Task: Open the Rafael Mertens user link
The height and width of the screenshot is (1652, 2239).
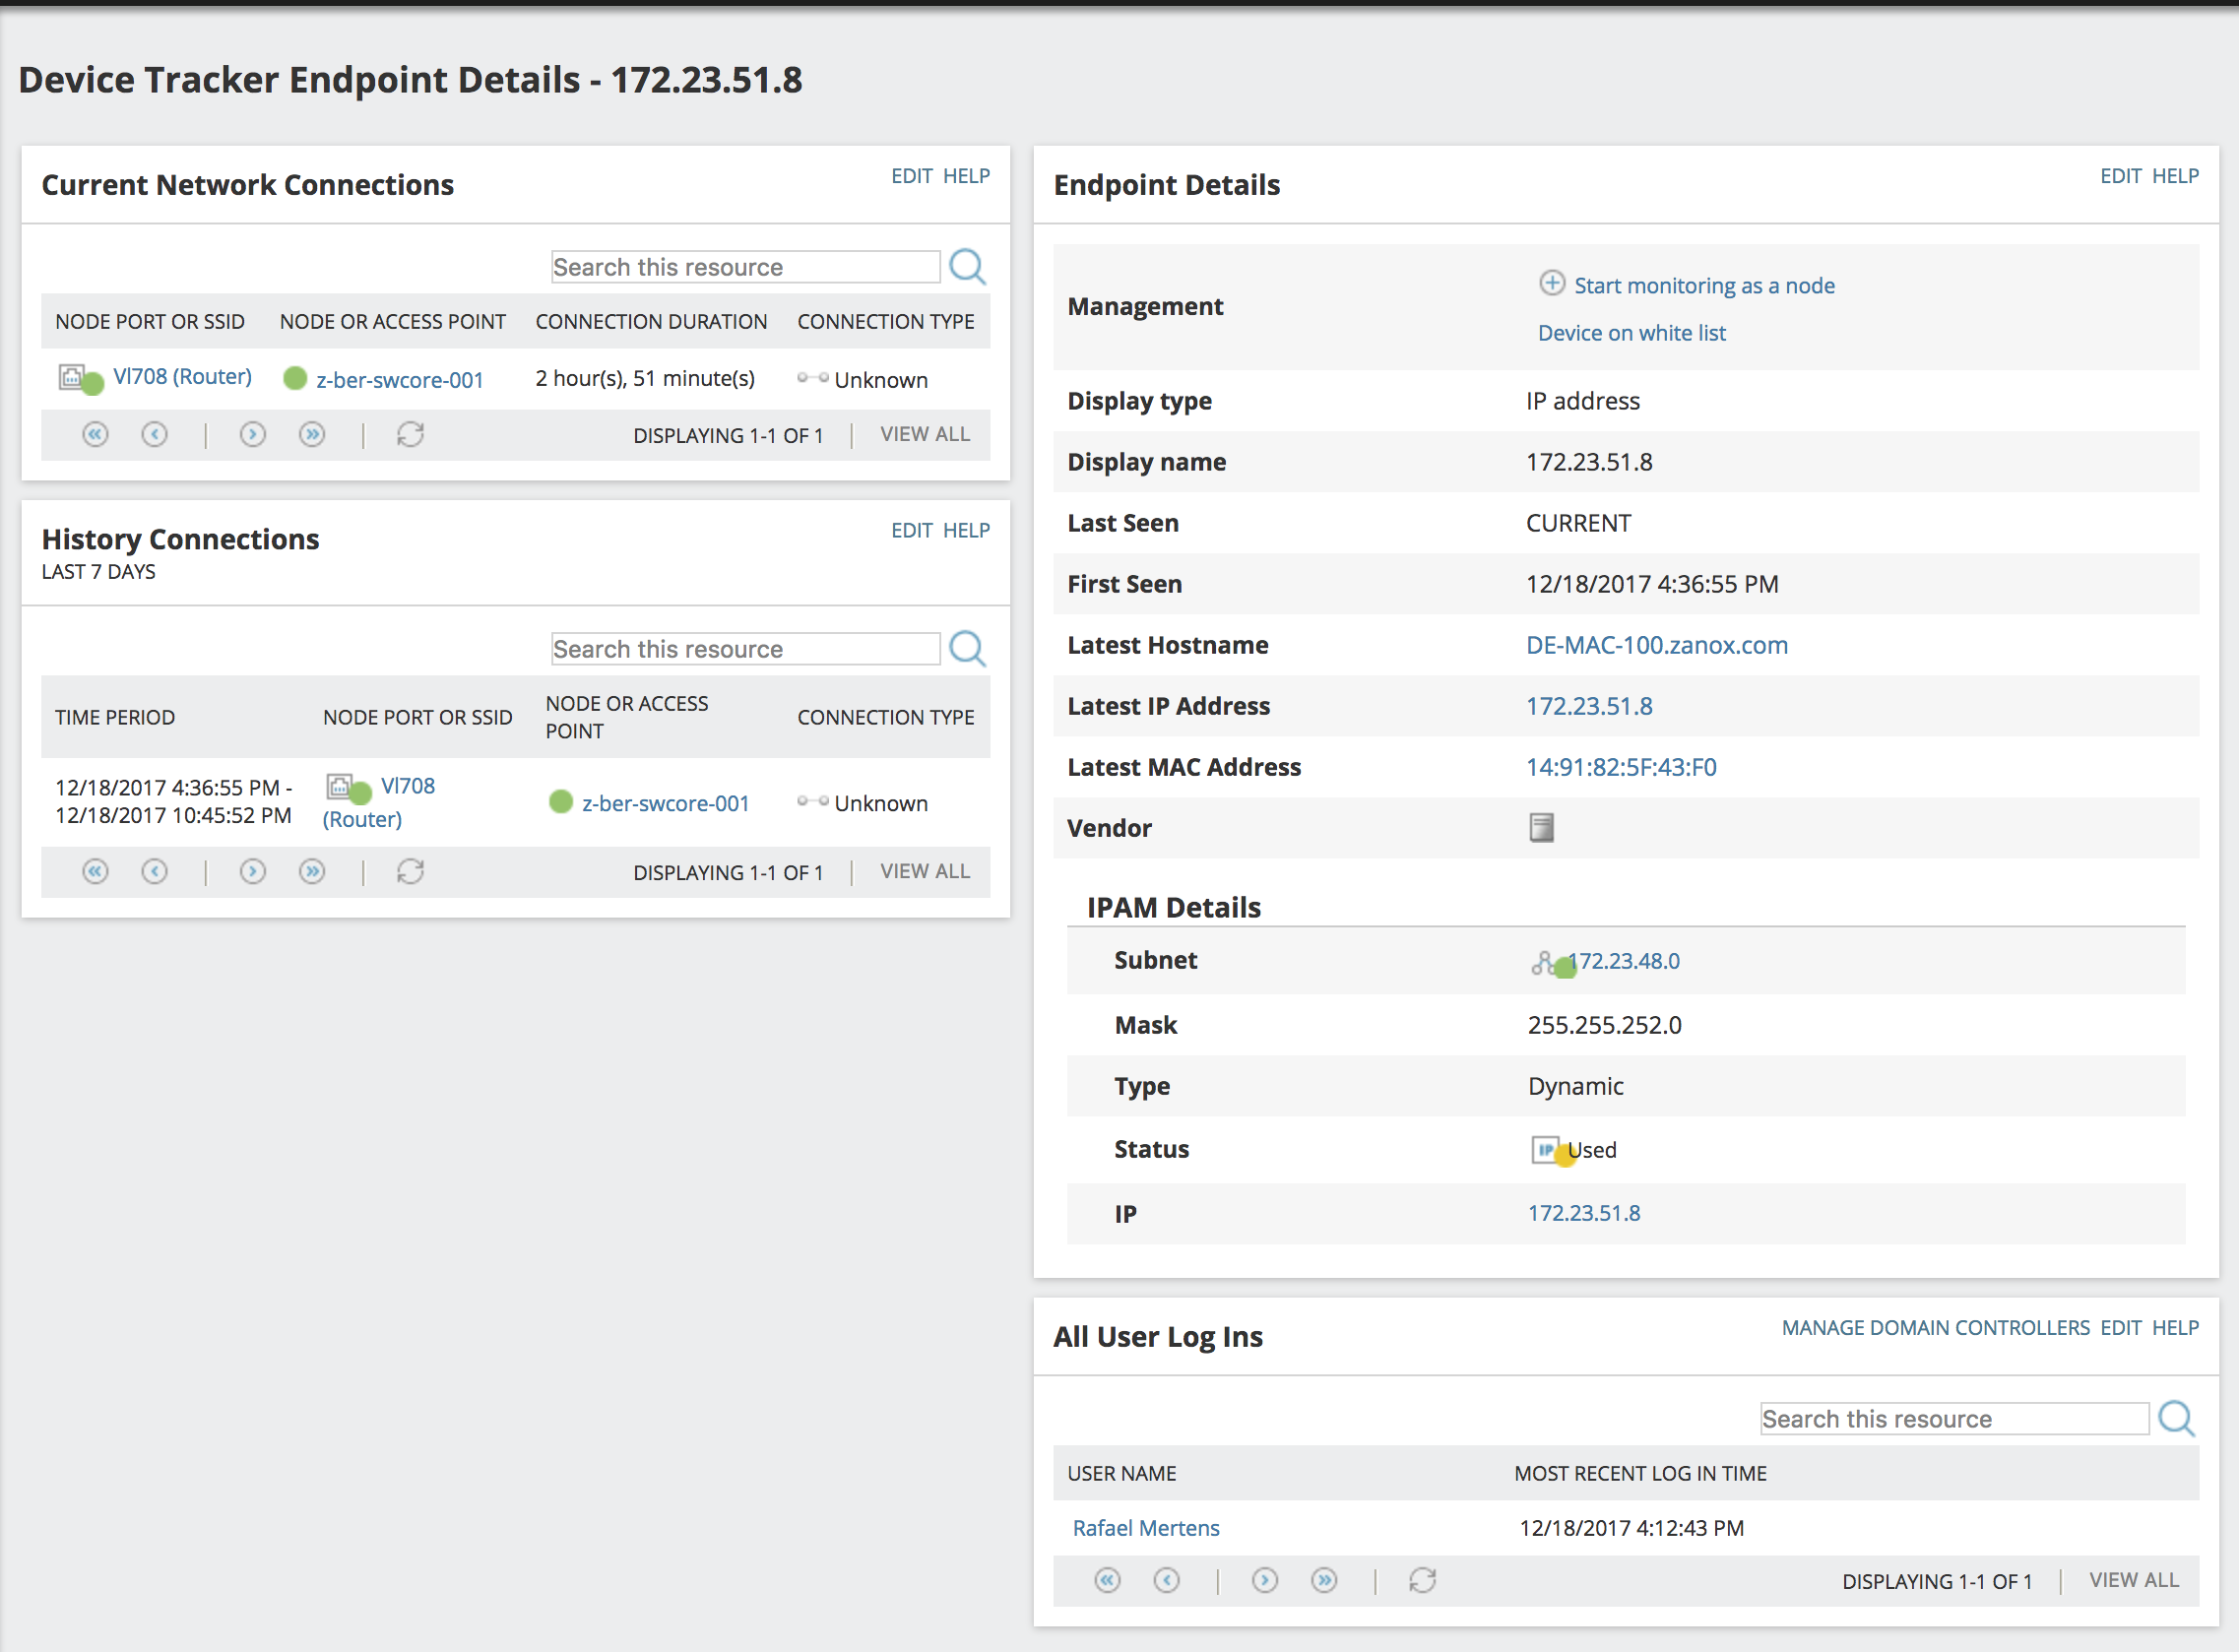Action: click(1146, 1527)
